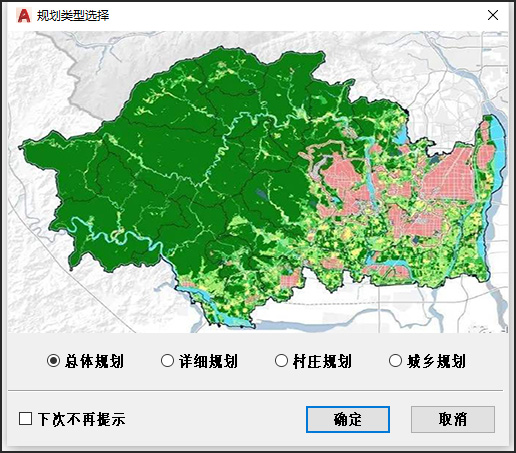This screenshot has width=516, height=453.
Task: Dismiss using the 取消 button
Action: (453, 419)
